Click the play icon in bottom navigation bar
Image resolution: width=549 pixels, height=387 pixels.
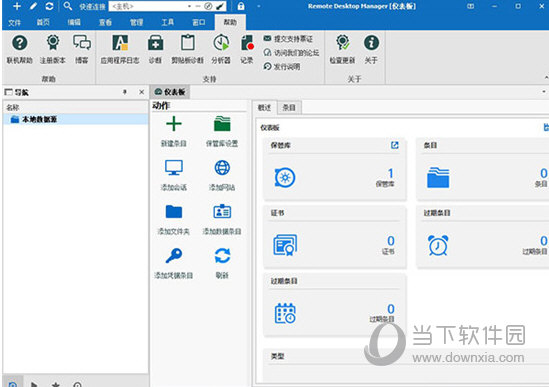pyautogui.click(x=34, y=384)
